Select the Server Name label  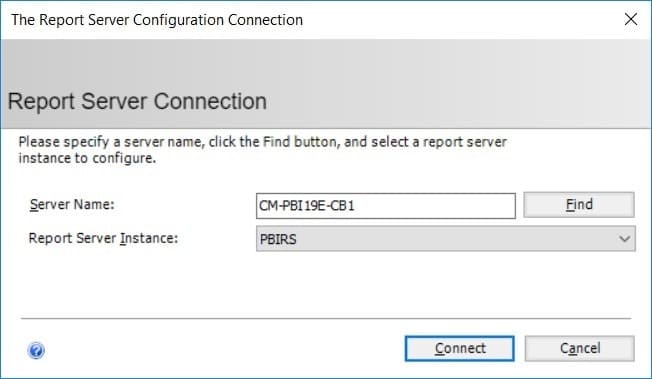coord(72,205)
